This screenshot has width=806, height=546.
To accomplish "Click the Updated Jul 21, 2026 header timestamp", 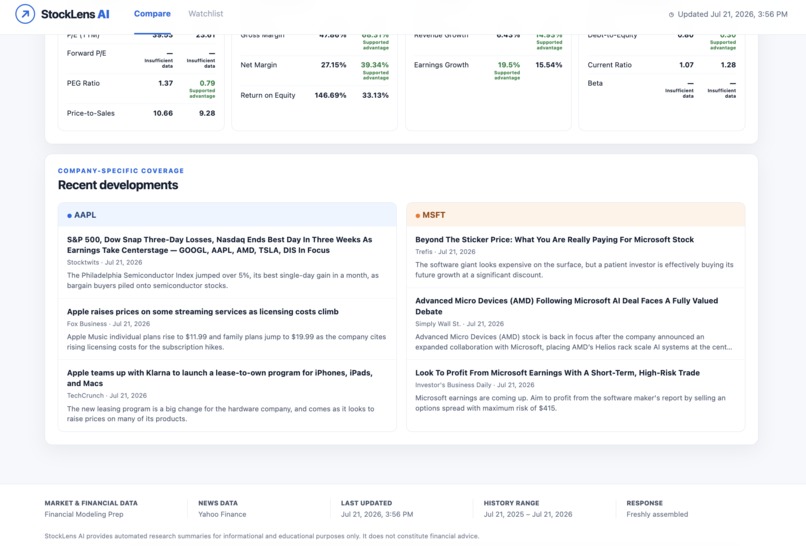I will click(732, 14).
